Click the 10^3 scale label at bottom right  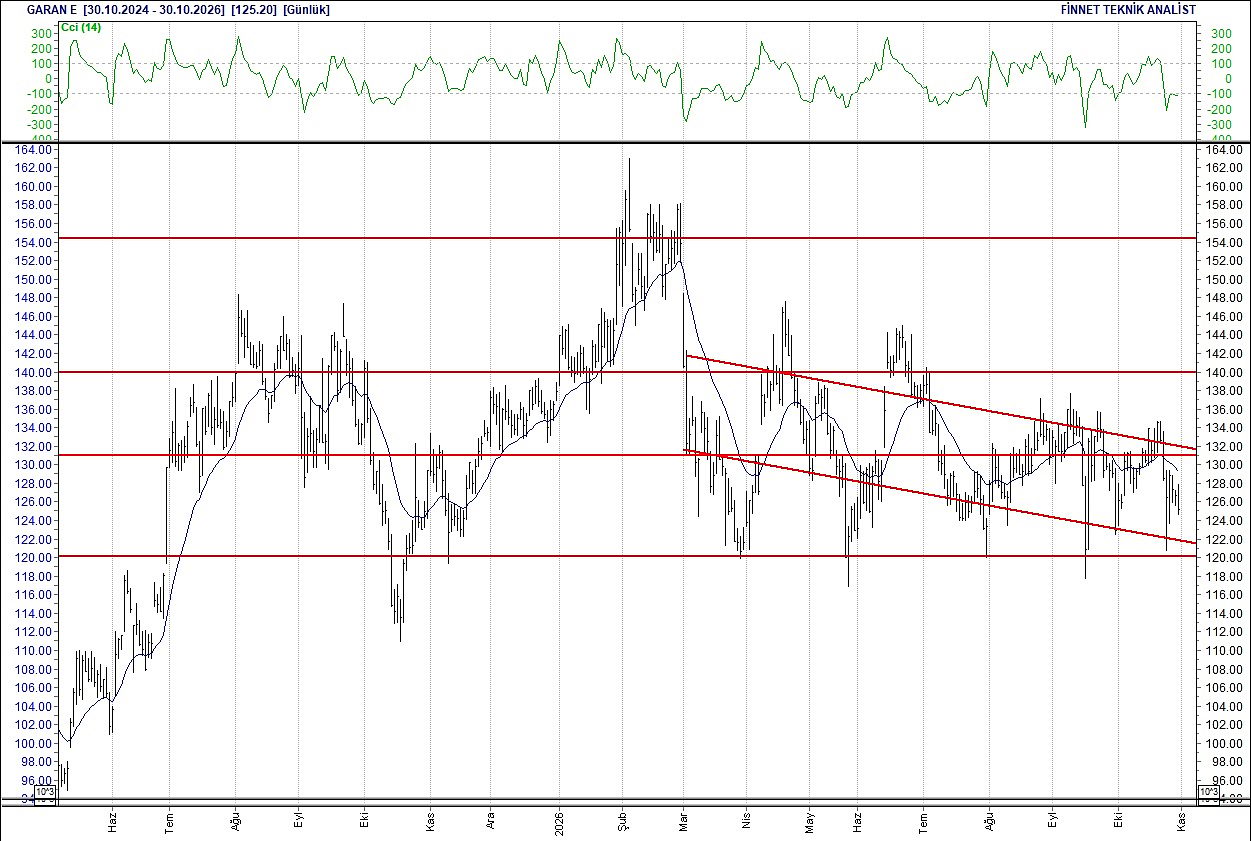(1207, 792)
